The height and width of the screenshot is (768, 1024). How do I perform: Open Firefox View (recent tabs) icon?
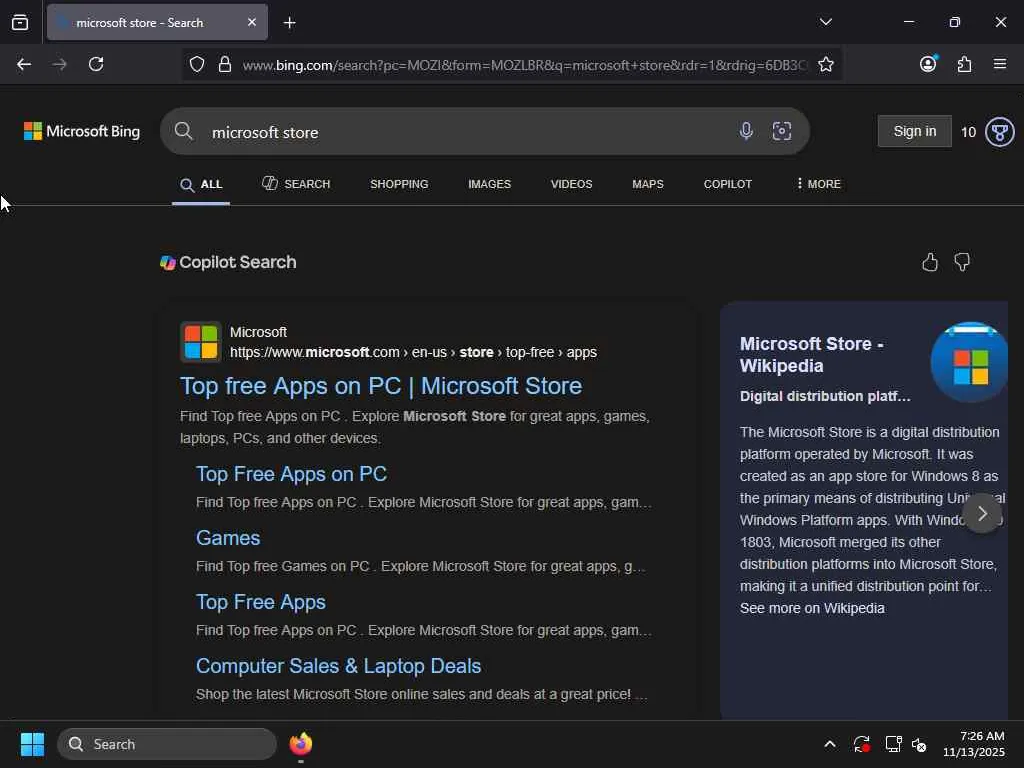point(20,22)
